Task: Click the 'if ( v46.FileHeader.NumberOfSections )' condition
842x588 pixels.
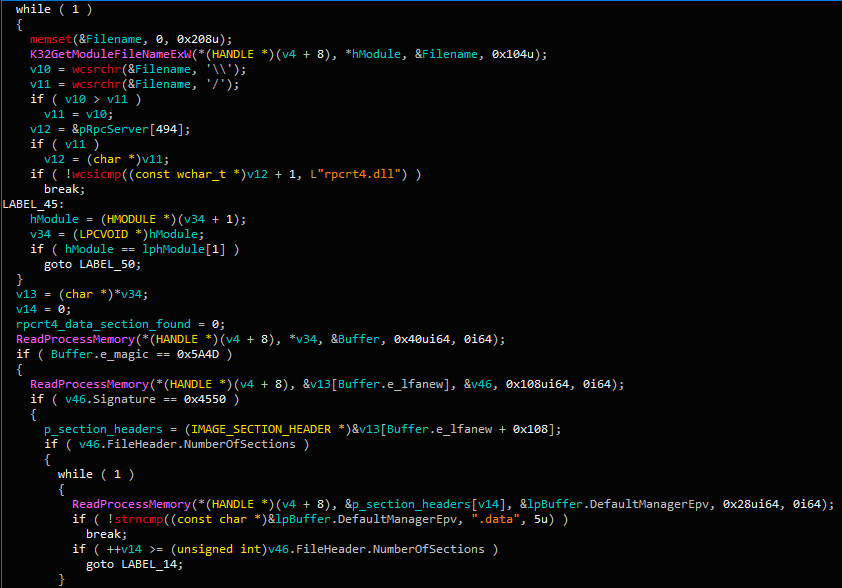Action: click(x=177, y=445)
